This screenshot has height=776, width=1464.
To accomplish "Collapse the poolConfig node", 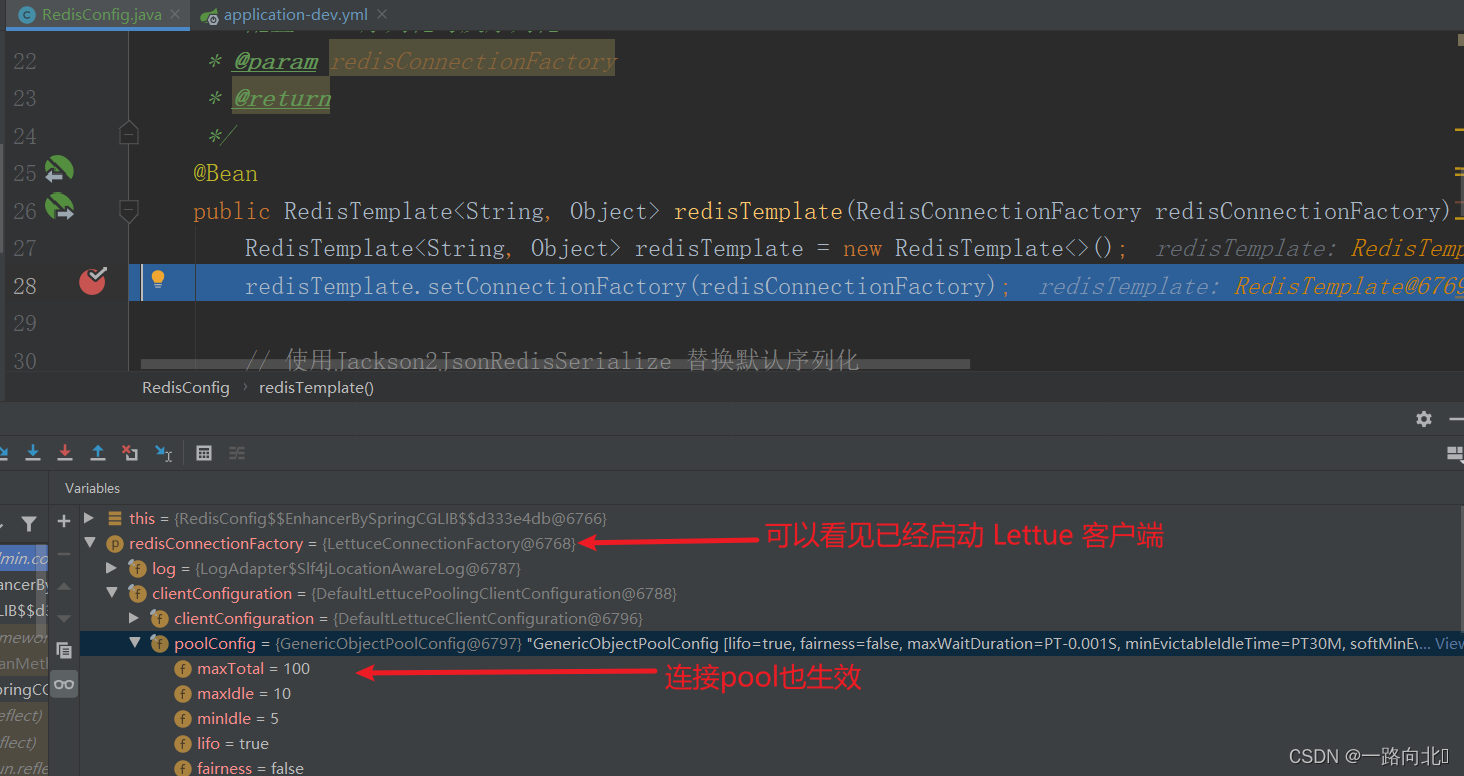I will (x=134, y=643).
